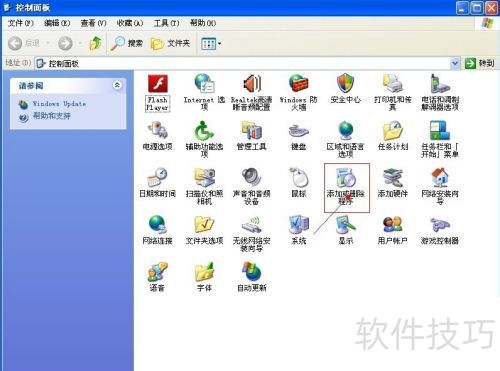Expand the address bar dropdown arrow
The height and width of the screenshot is (371, 500).
pos(455,63)
